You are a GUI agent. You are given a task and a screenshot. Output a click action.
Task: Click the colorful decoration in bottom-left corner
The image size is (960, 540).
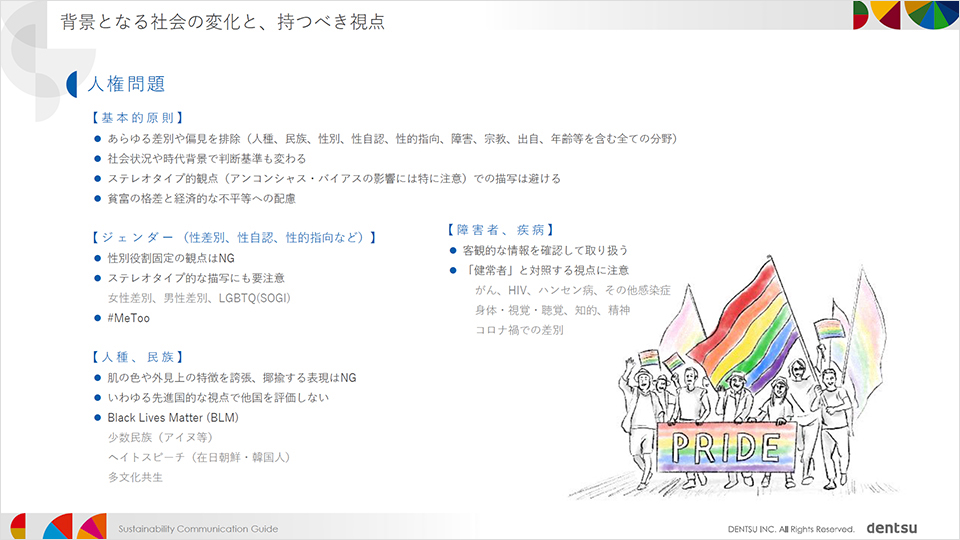click(57, 526)
